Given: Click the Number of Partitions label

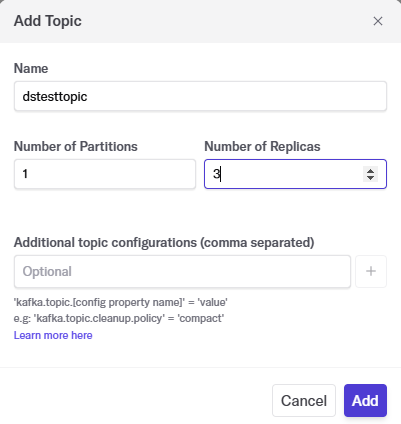Looking at the screenshot, I should (x=76, y=146).
